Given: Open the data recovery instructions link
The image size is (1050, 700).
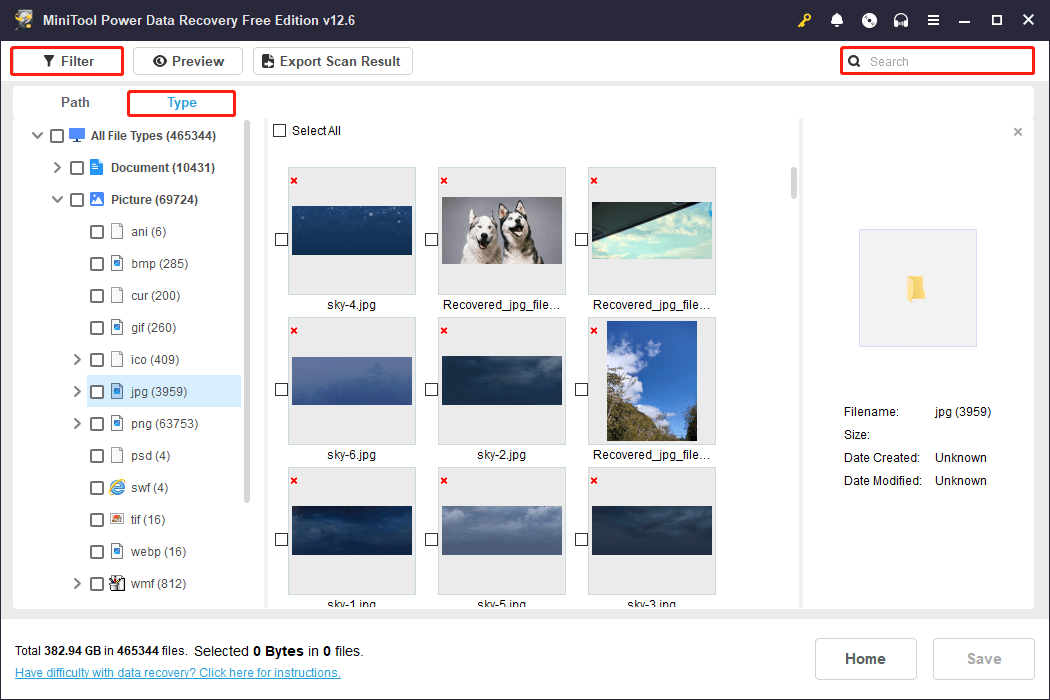Looking at the screenshot, I should [177, 672].
